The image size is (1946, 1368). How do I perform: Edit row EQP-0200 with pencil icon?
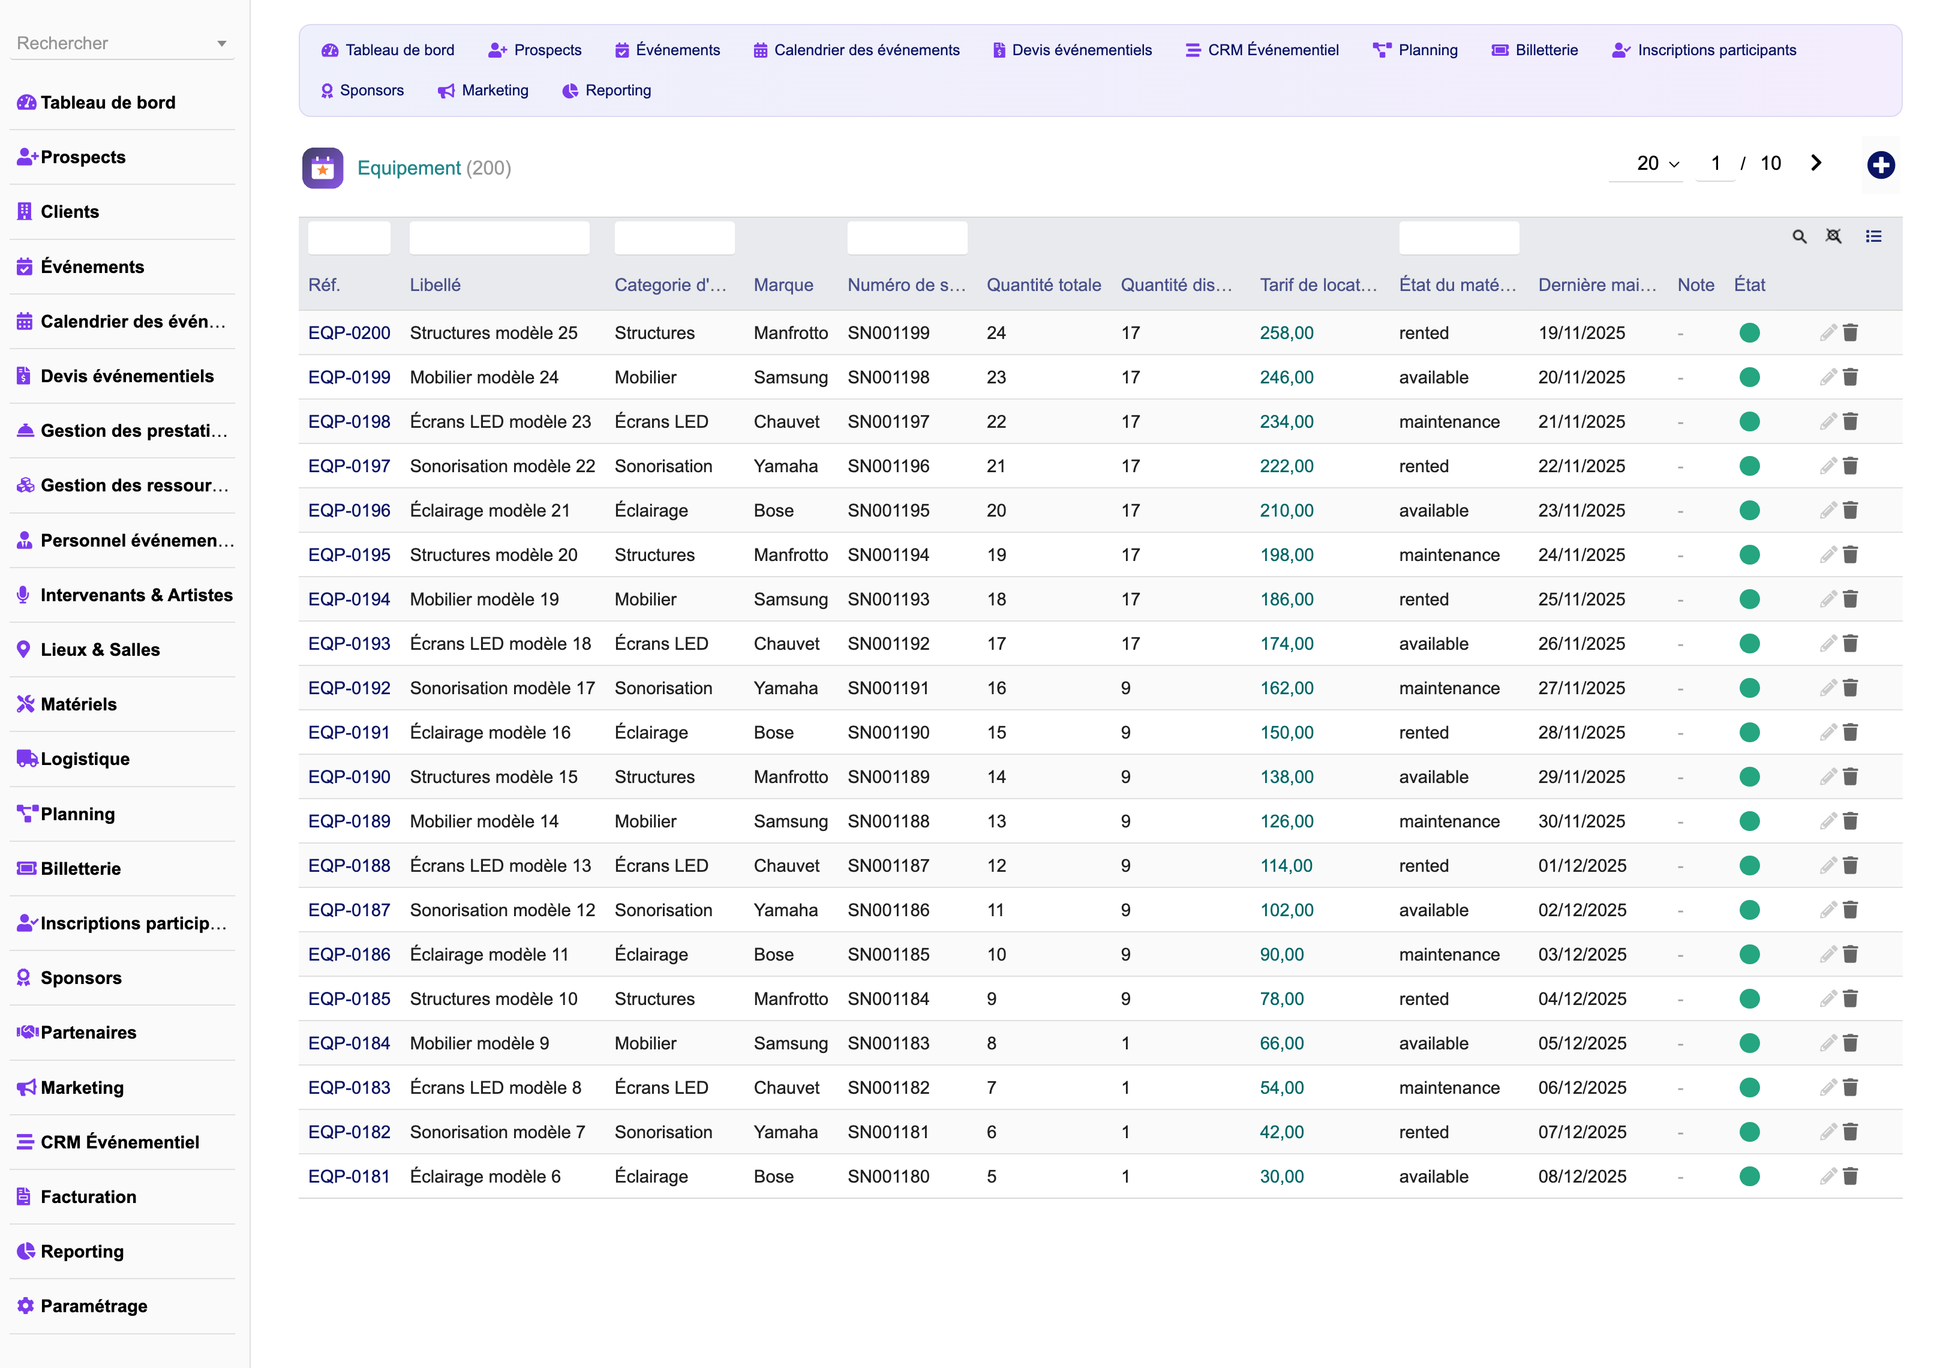tap(1828, 333)
